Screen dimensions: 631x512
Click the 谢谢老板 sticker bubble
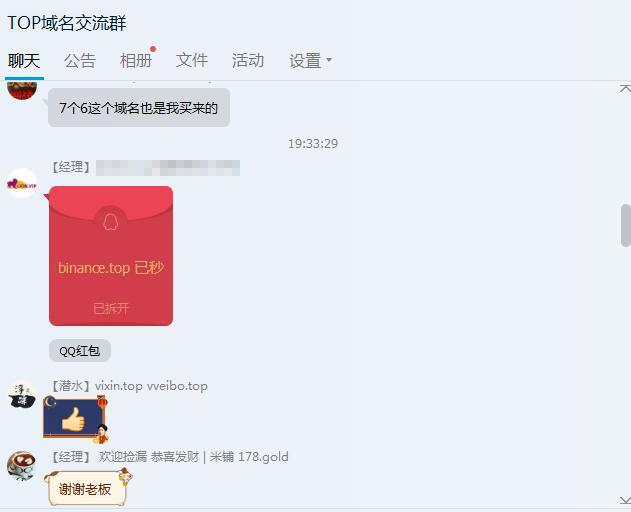pos(88,488)
